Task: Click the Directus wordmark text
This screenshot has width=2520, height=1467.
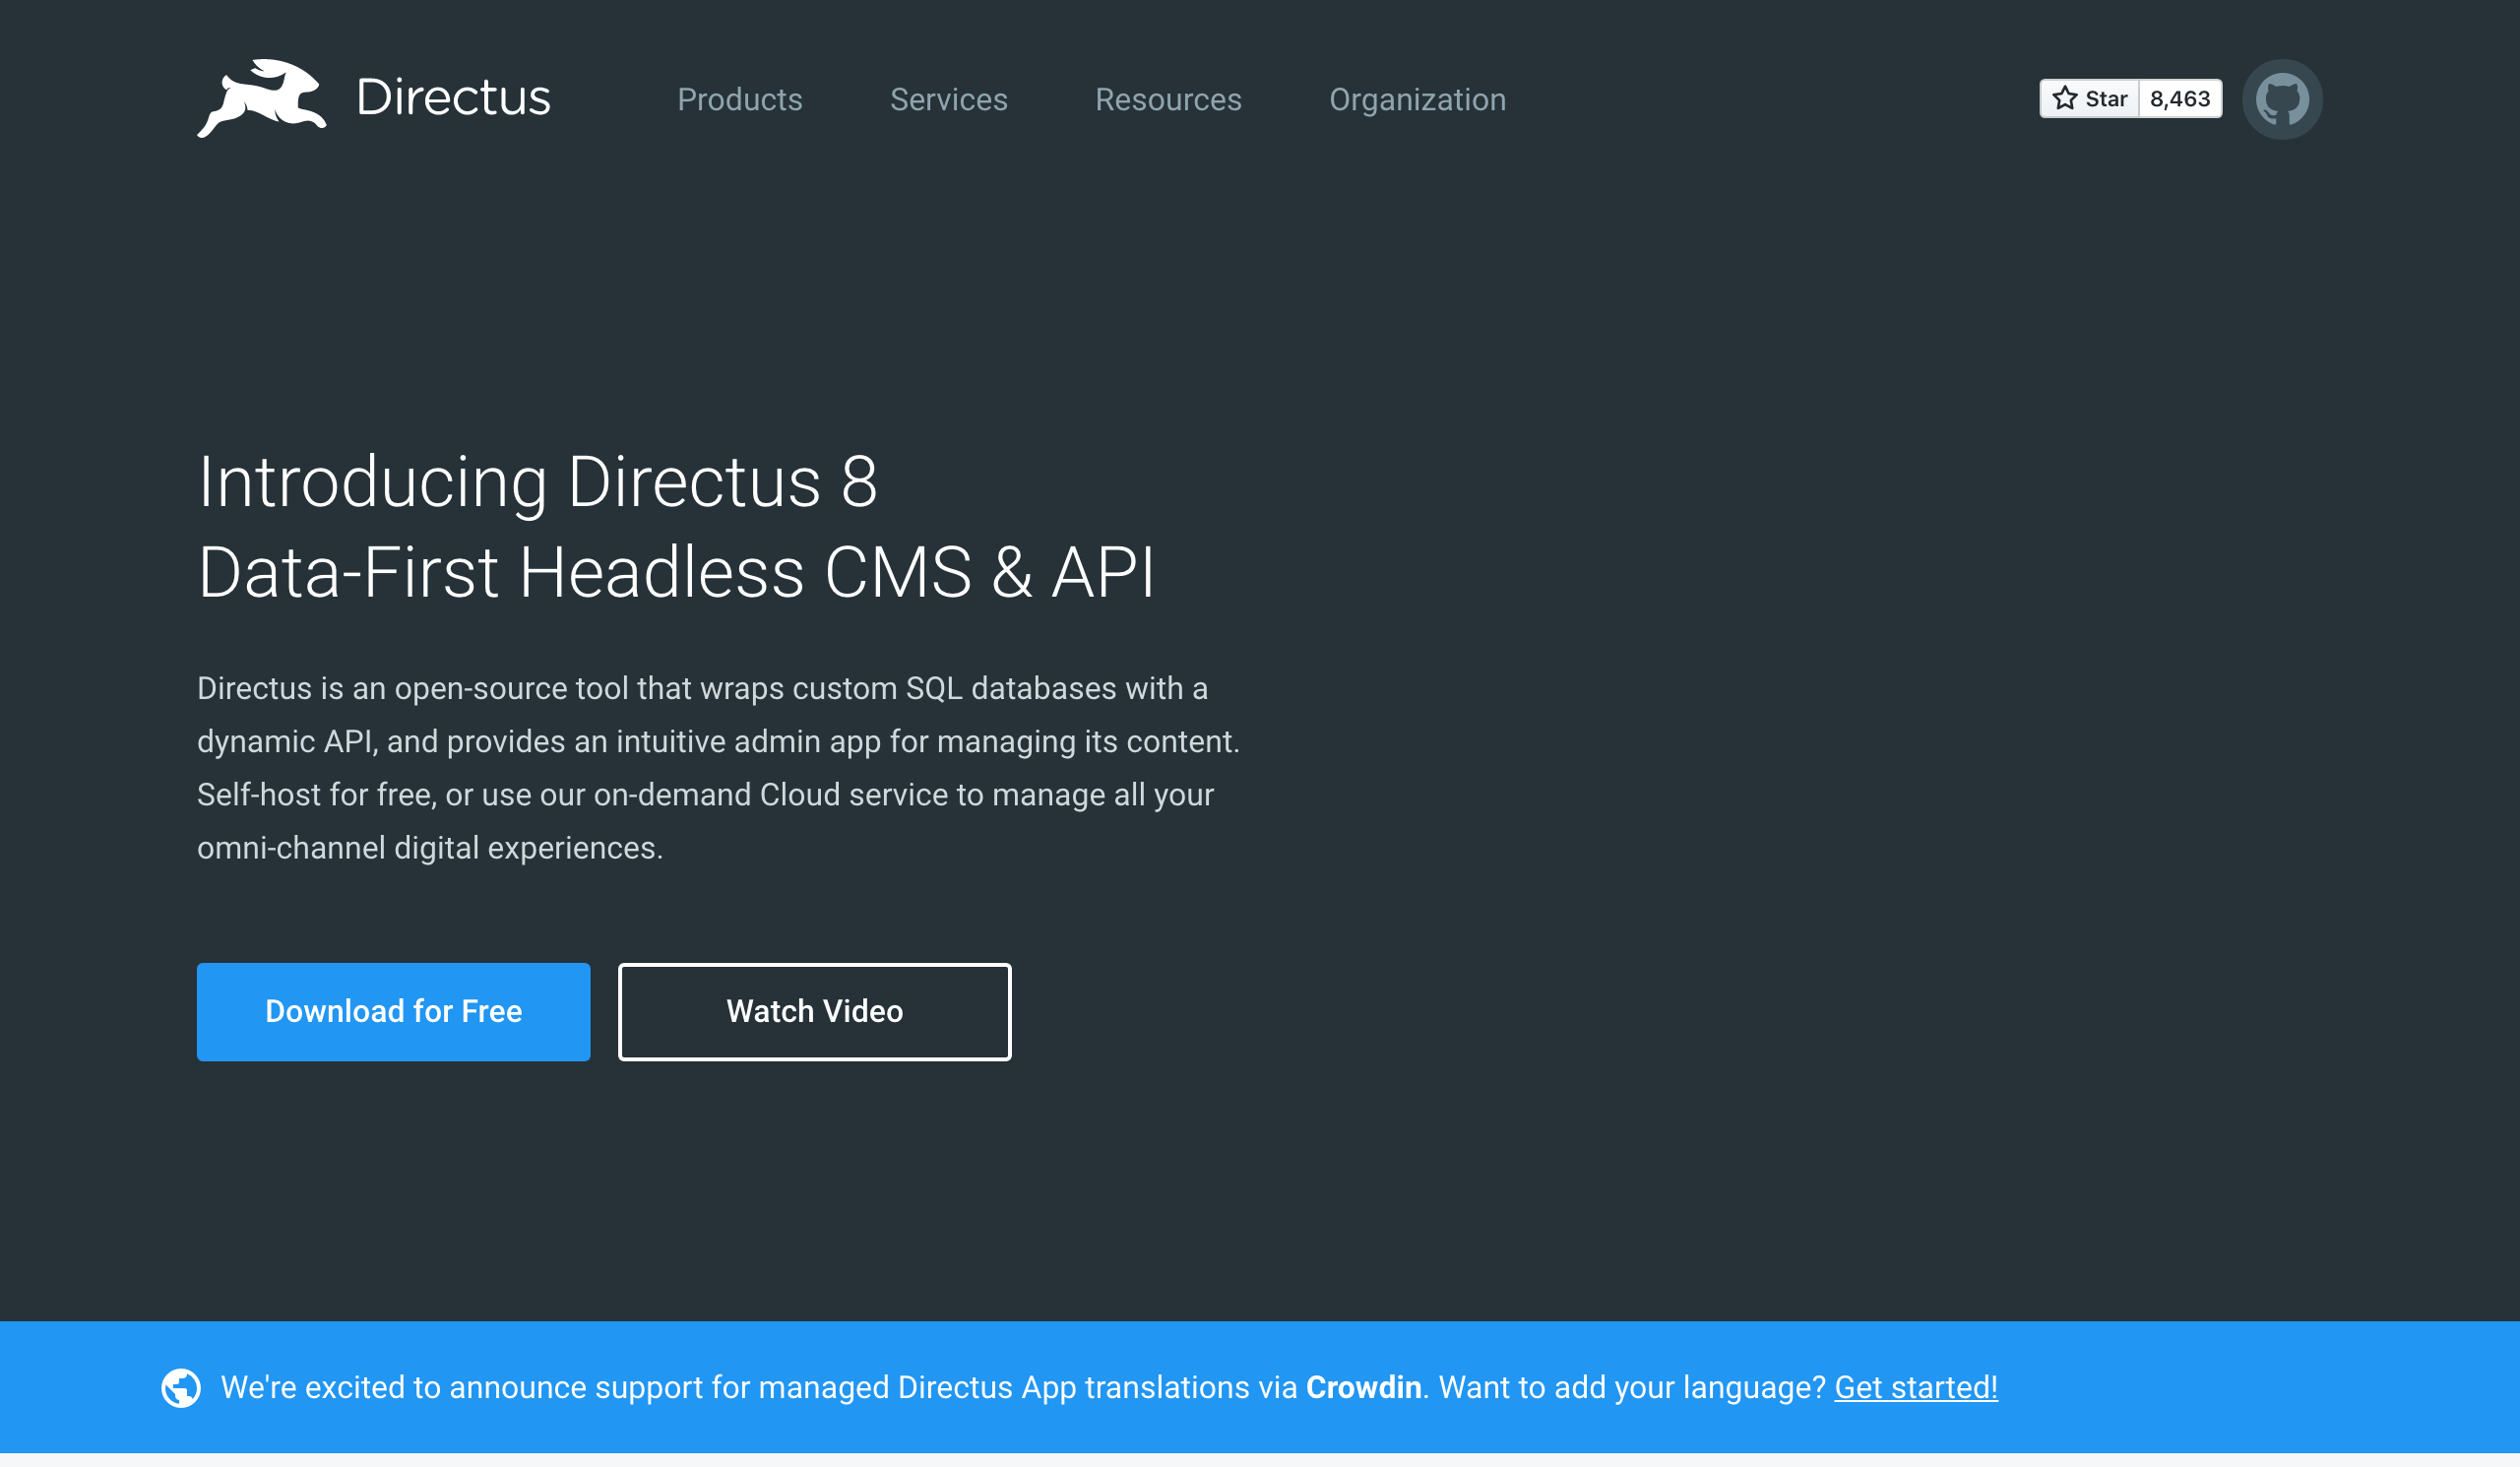Action: 453,98
